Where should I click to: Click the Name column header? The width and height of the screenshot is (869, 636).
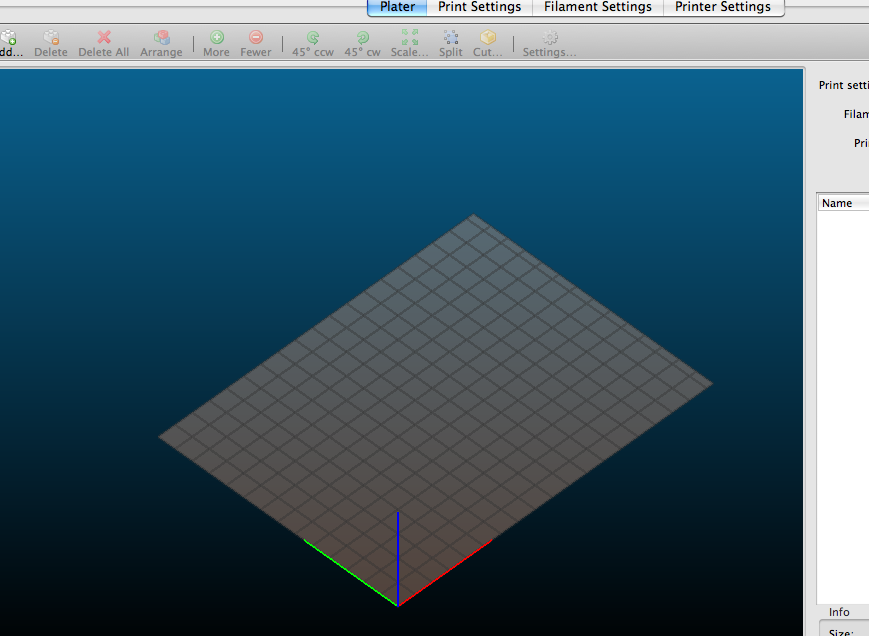coord(843,203)
